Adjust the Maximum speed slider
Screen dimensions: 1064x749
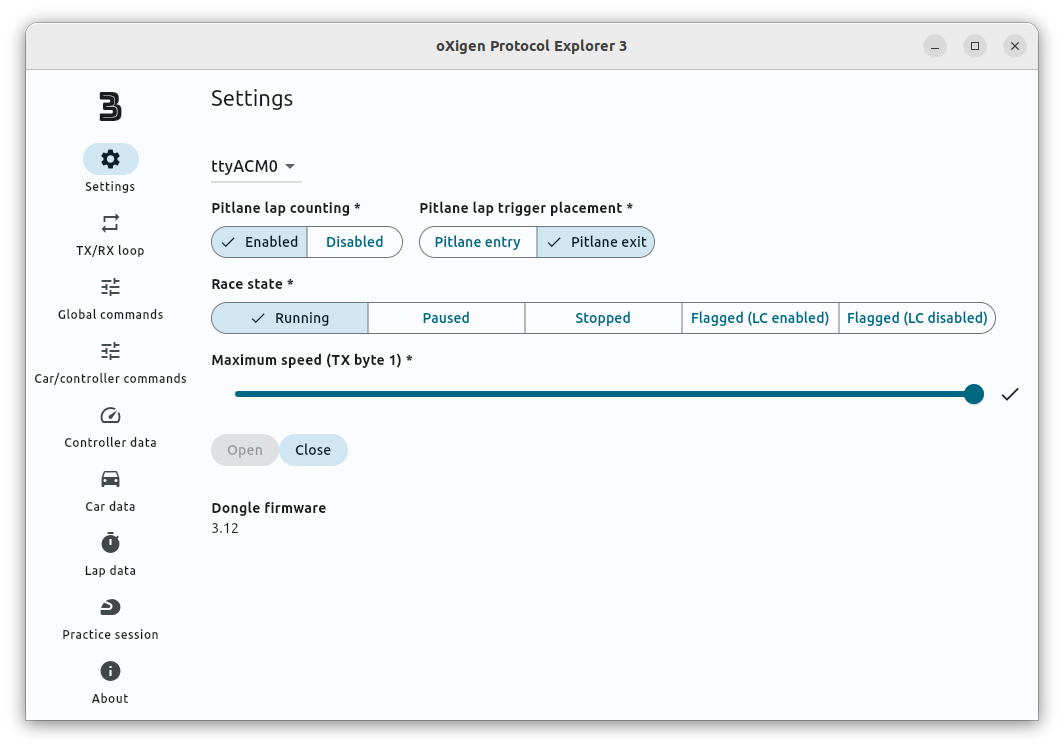point(973,394)
